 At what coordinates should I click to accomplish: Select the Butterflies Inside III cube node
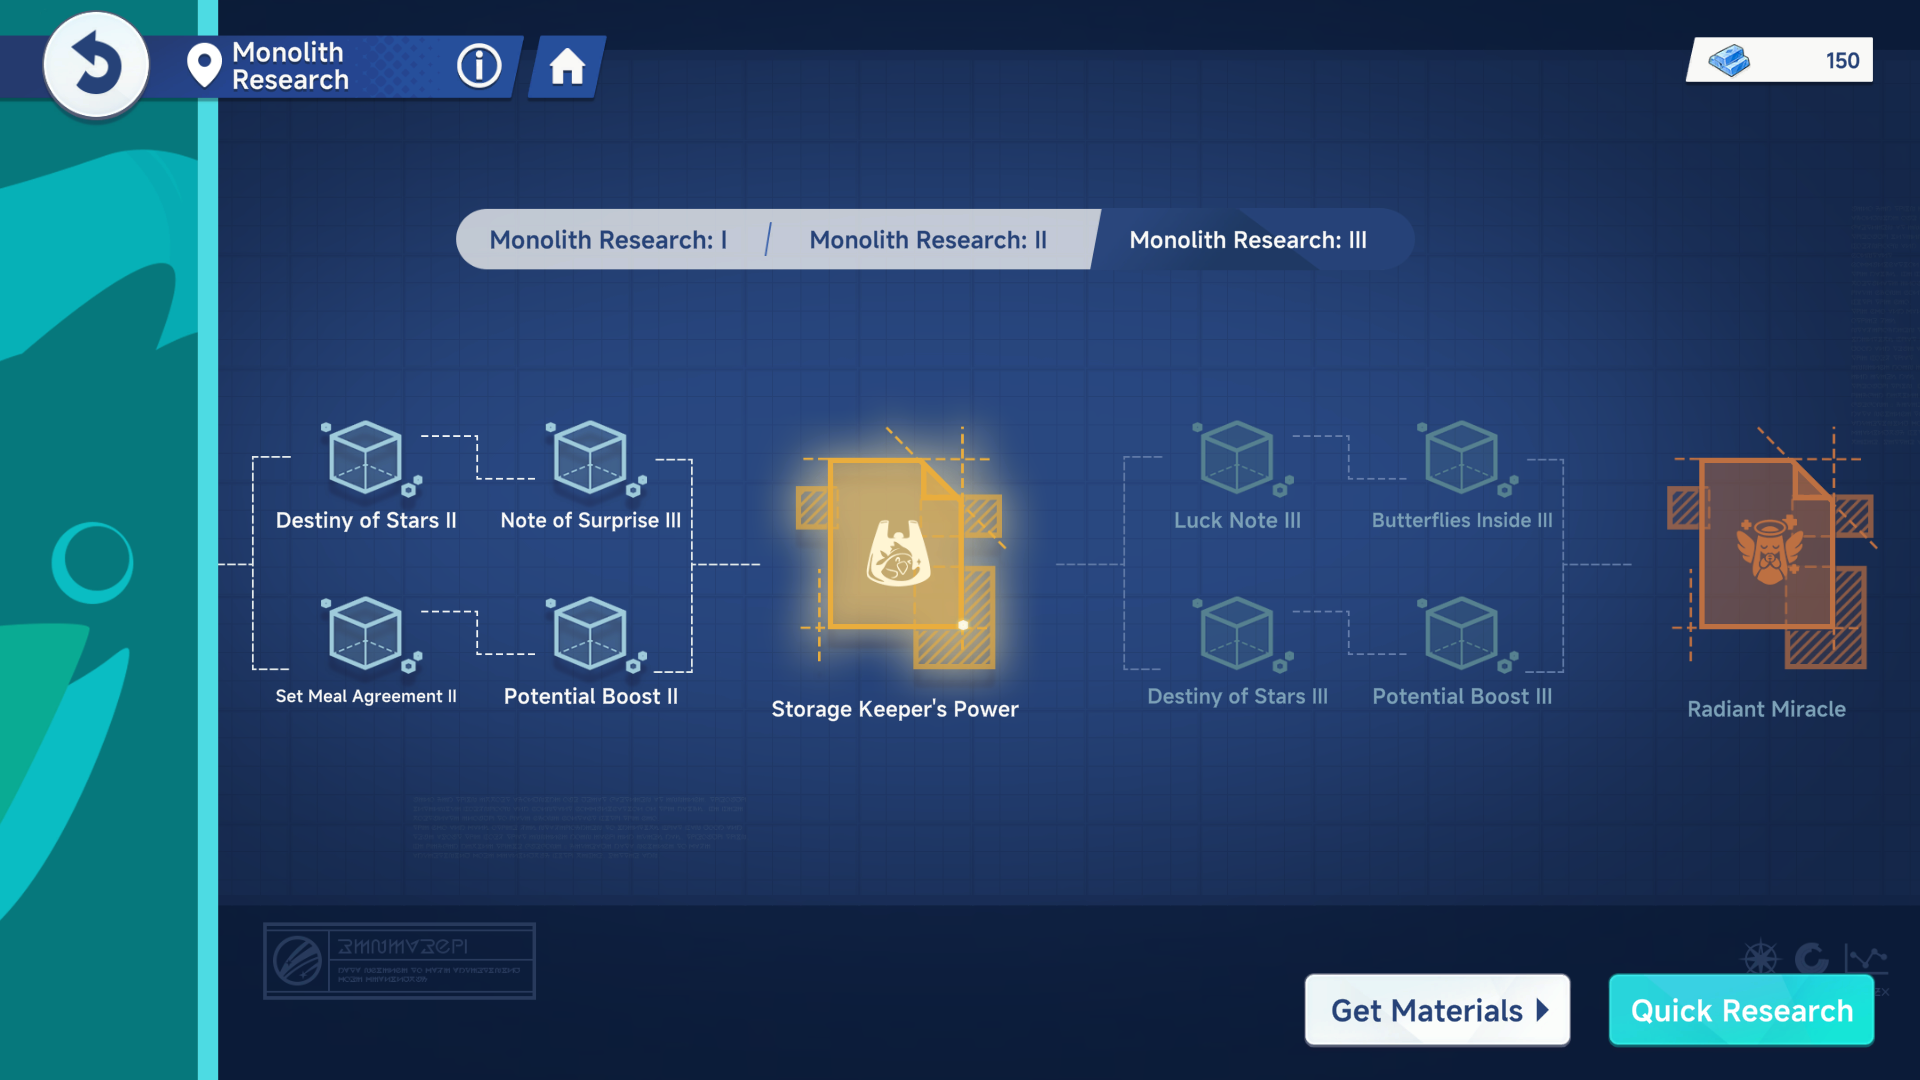[1461, 459]
